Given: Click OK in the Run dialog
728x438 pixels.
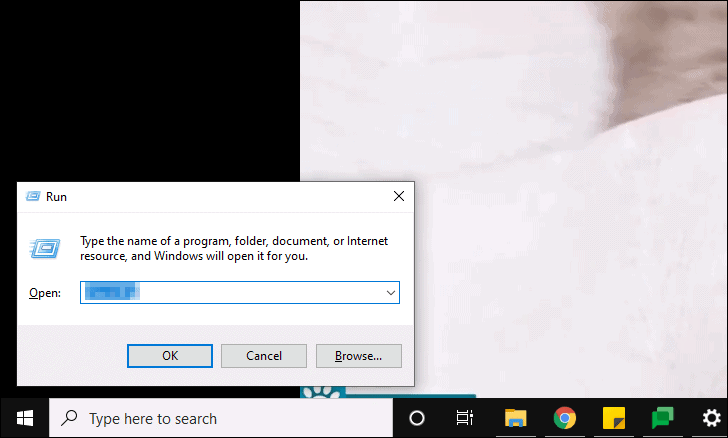Looking at the screenshot, I should click(x=170, y=356).
